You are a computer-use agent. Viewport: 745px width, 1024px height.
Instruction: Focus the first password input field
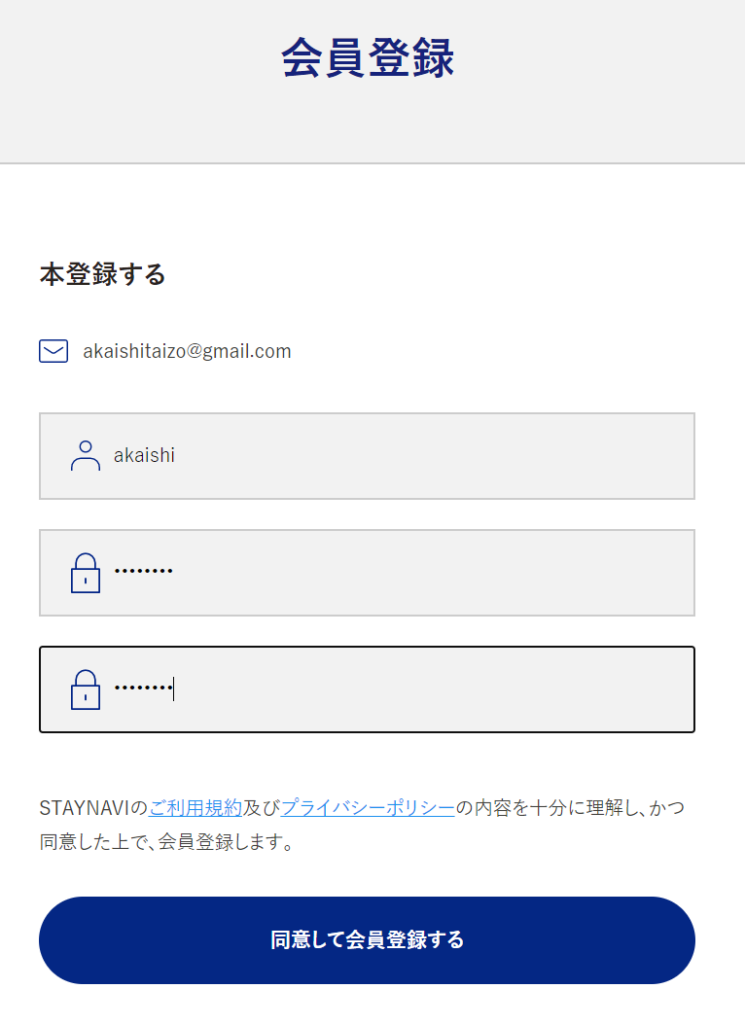(400, 573)
